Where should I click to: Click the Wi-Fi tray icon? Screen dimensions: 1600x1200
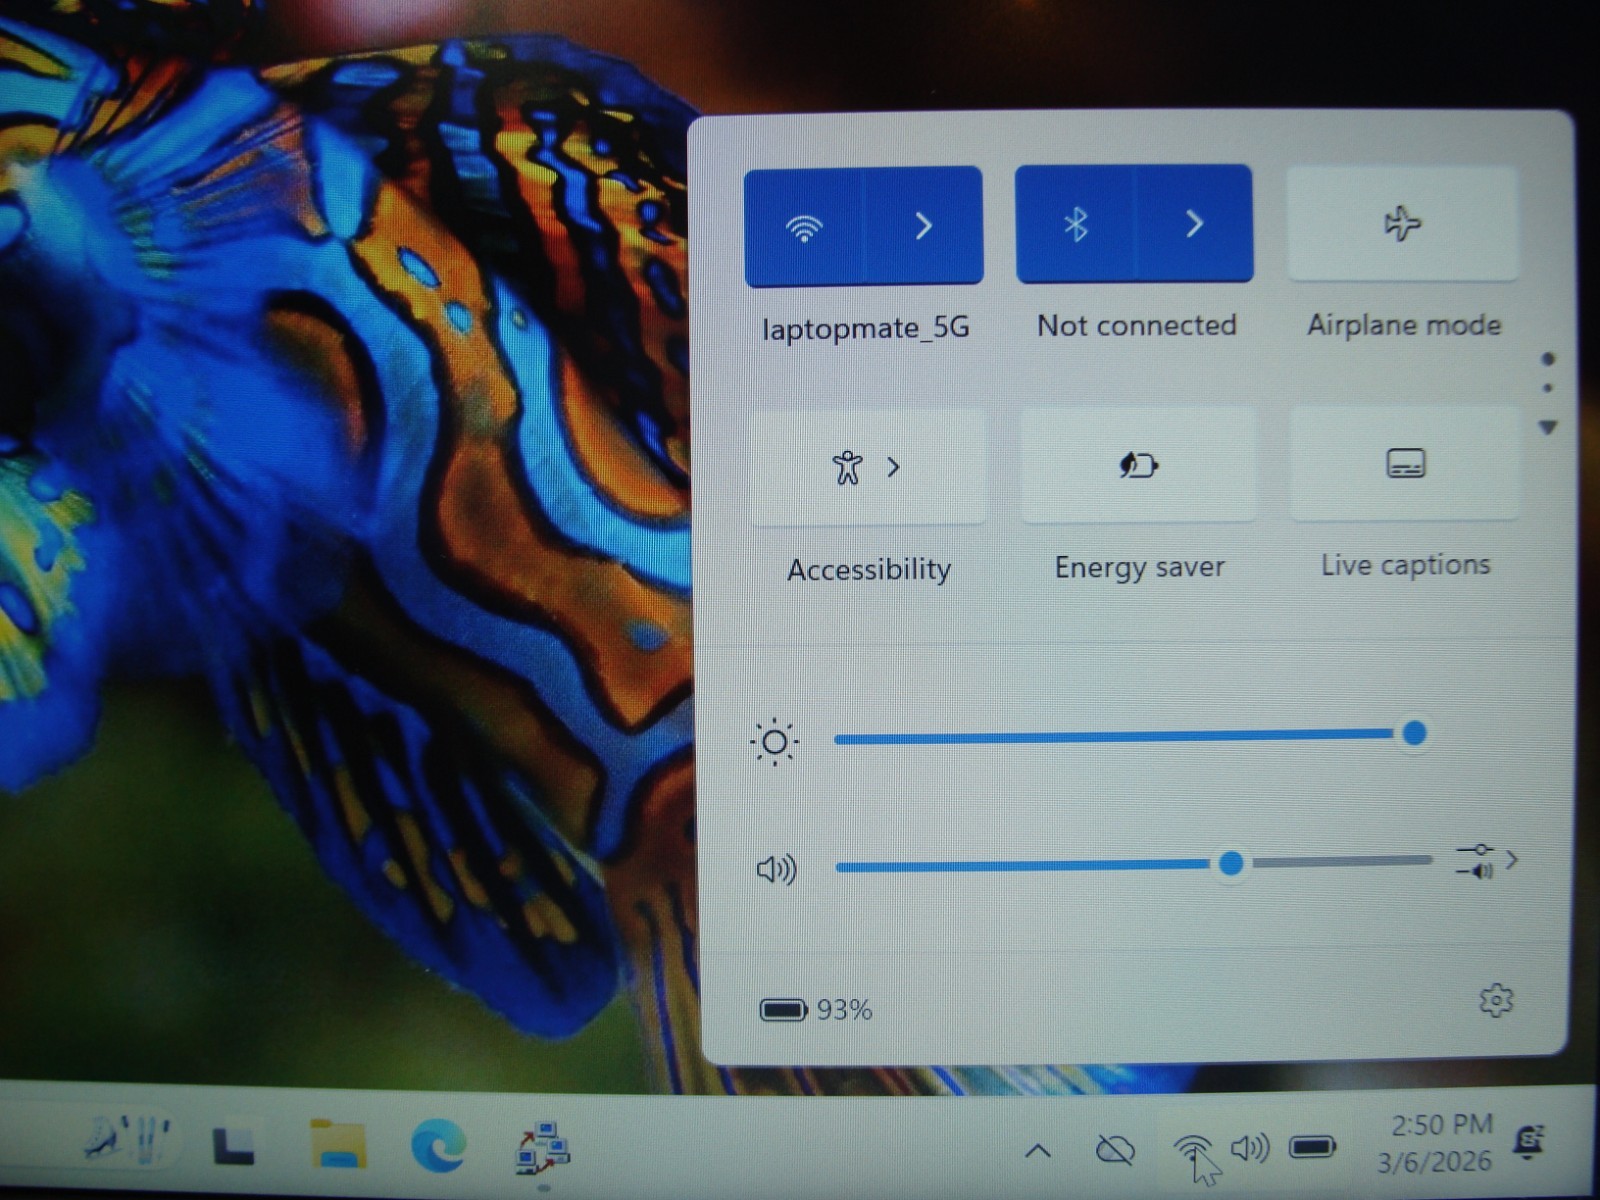click(x=1192, y=1150)
